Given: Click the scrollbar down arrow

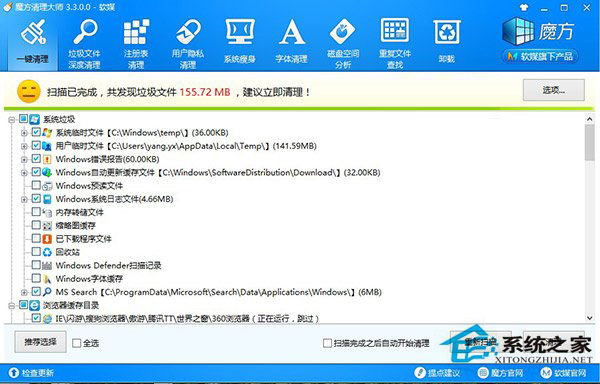Looking at the screenshot, I should pos(590,318).
